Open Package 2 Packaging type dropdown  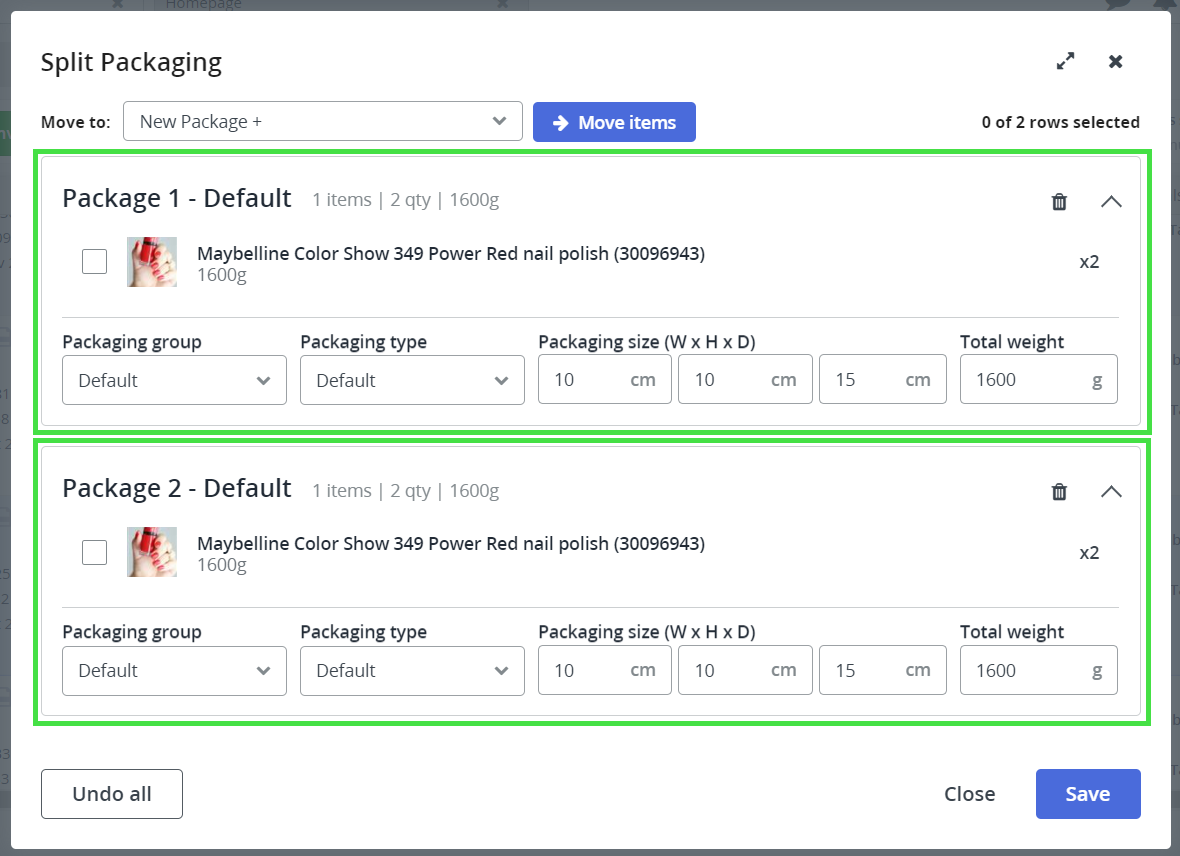click(412, 671)
